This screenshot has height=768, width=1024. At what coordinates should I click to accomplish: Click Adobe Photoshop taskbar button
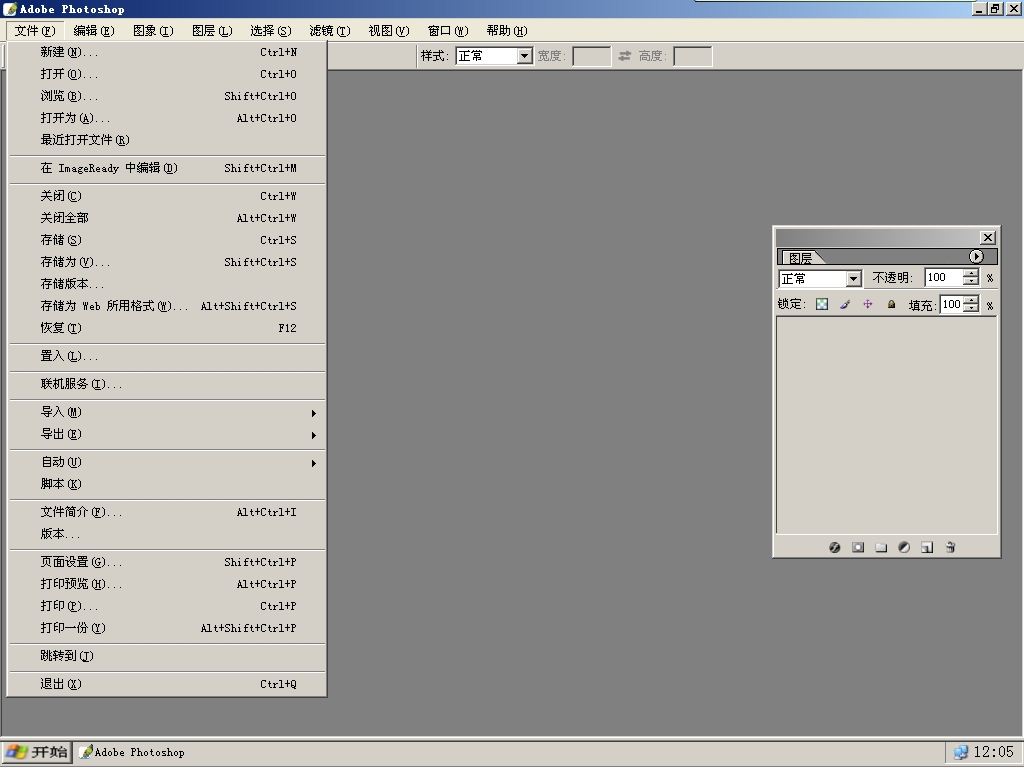[x=133, y=752]
